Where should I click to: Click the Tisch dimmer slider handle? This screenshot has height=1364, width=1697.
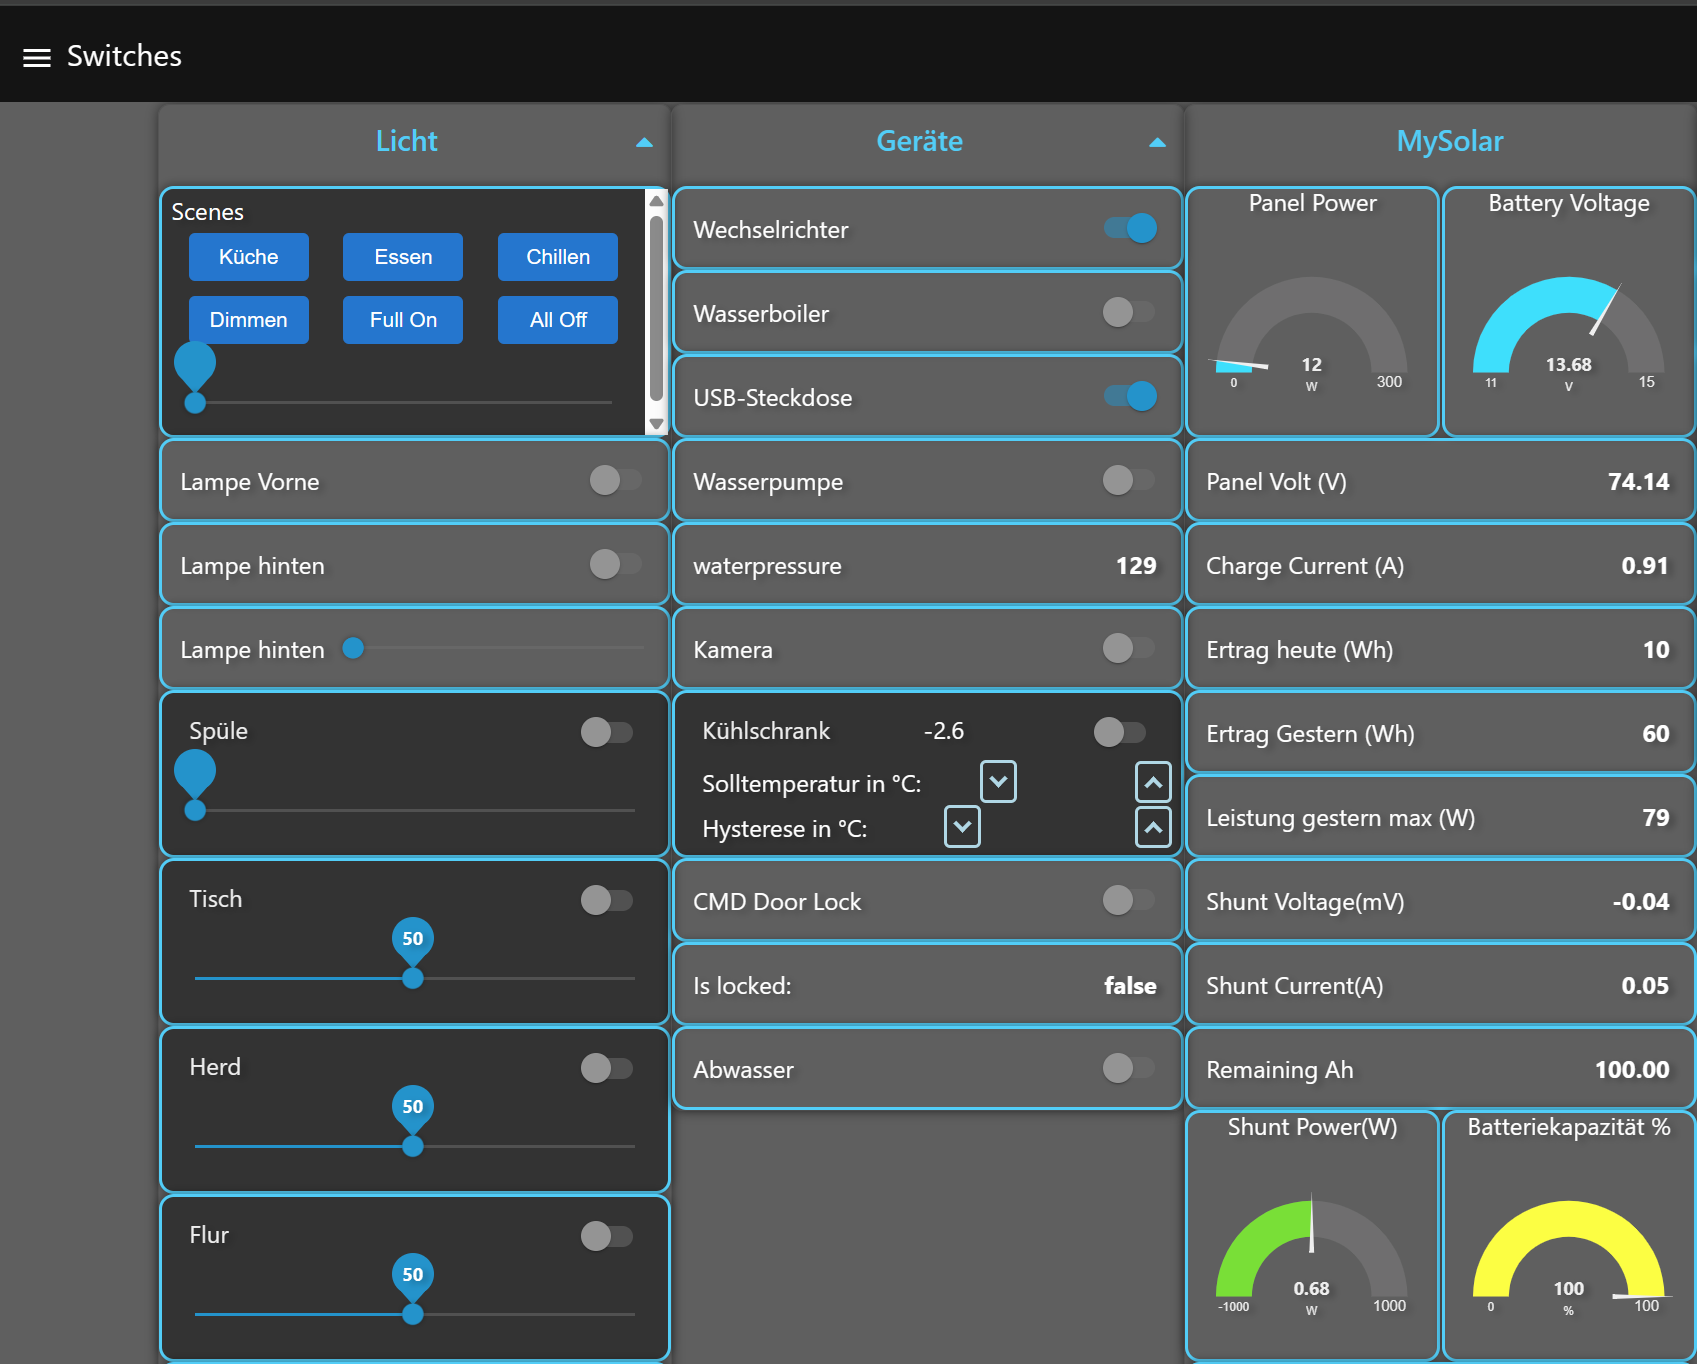point(412,978)
